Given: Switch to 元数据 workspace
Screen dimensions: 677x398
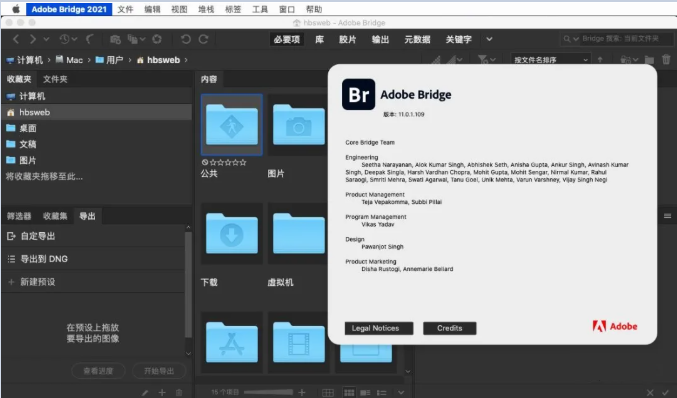Looking at the screenshot, I should pyautogui.click(x=417, y=39).
